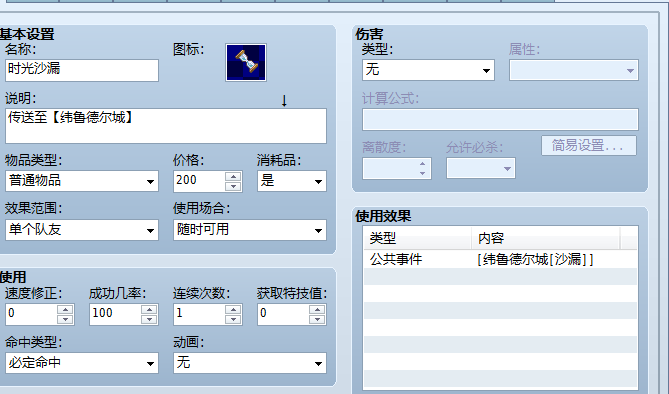Screen dimensions: 669x394
Task: Click the 类型 column header in 使用效果
Action: point(418,238)
